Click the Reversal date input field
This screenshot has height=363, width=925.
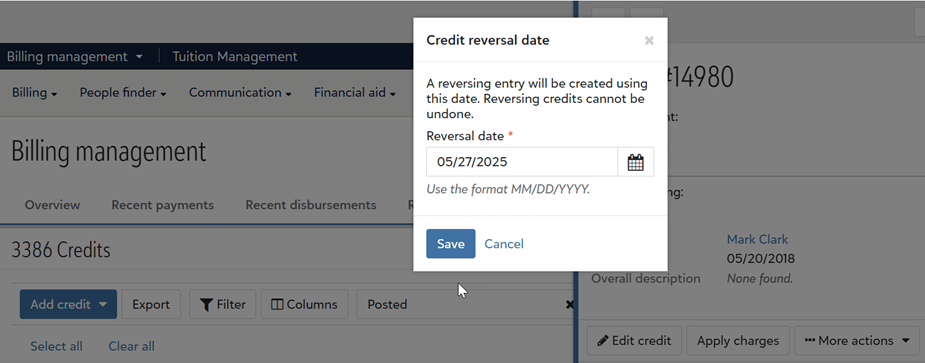[x=522, y=162]
